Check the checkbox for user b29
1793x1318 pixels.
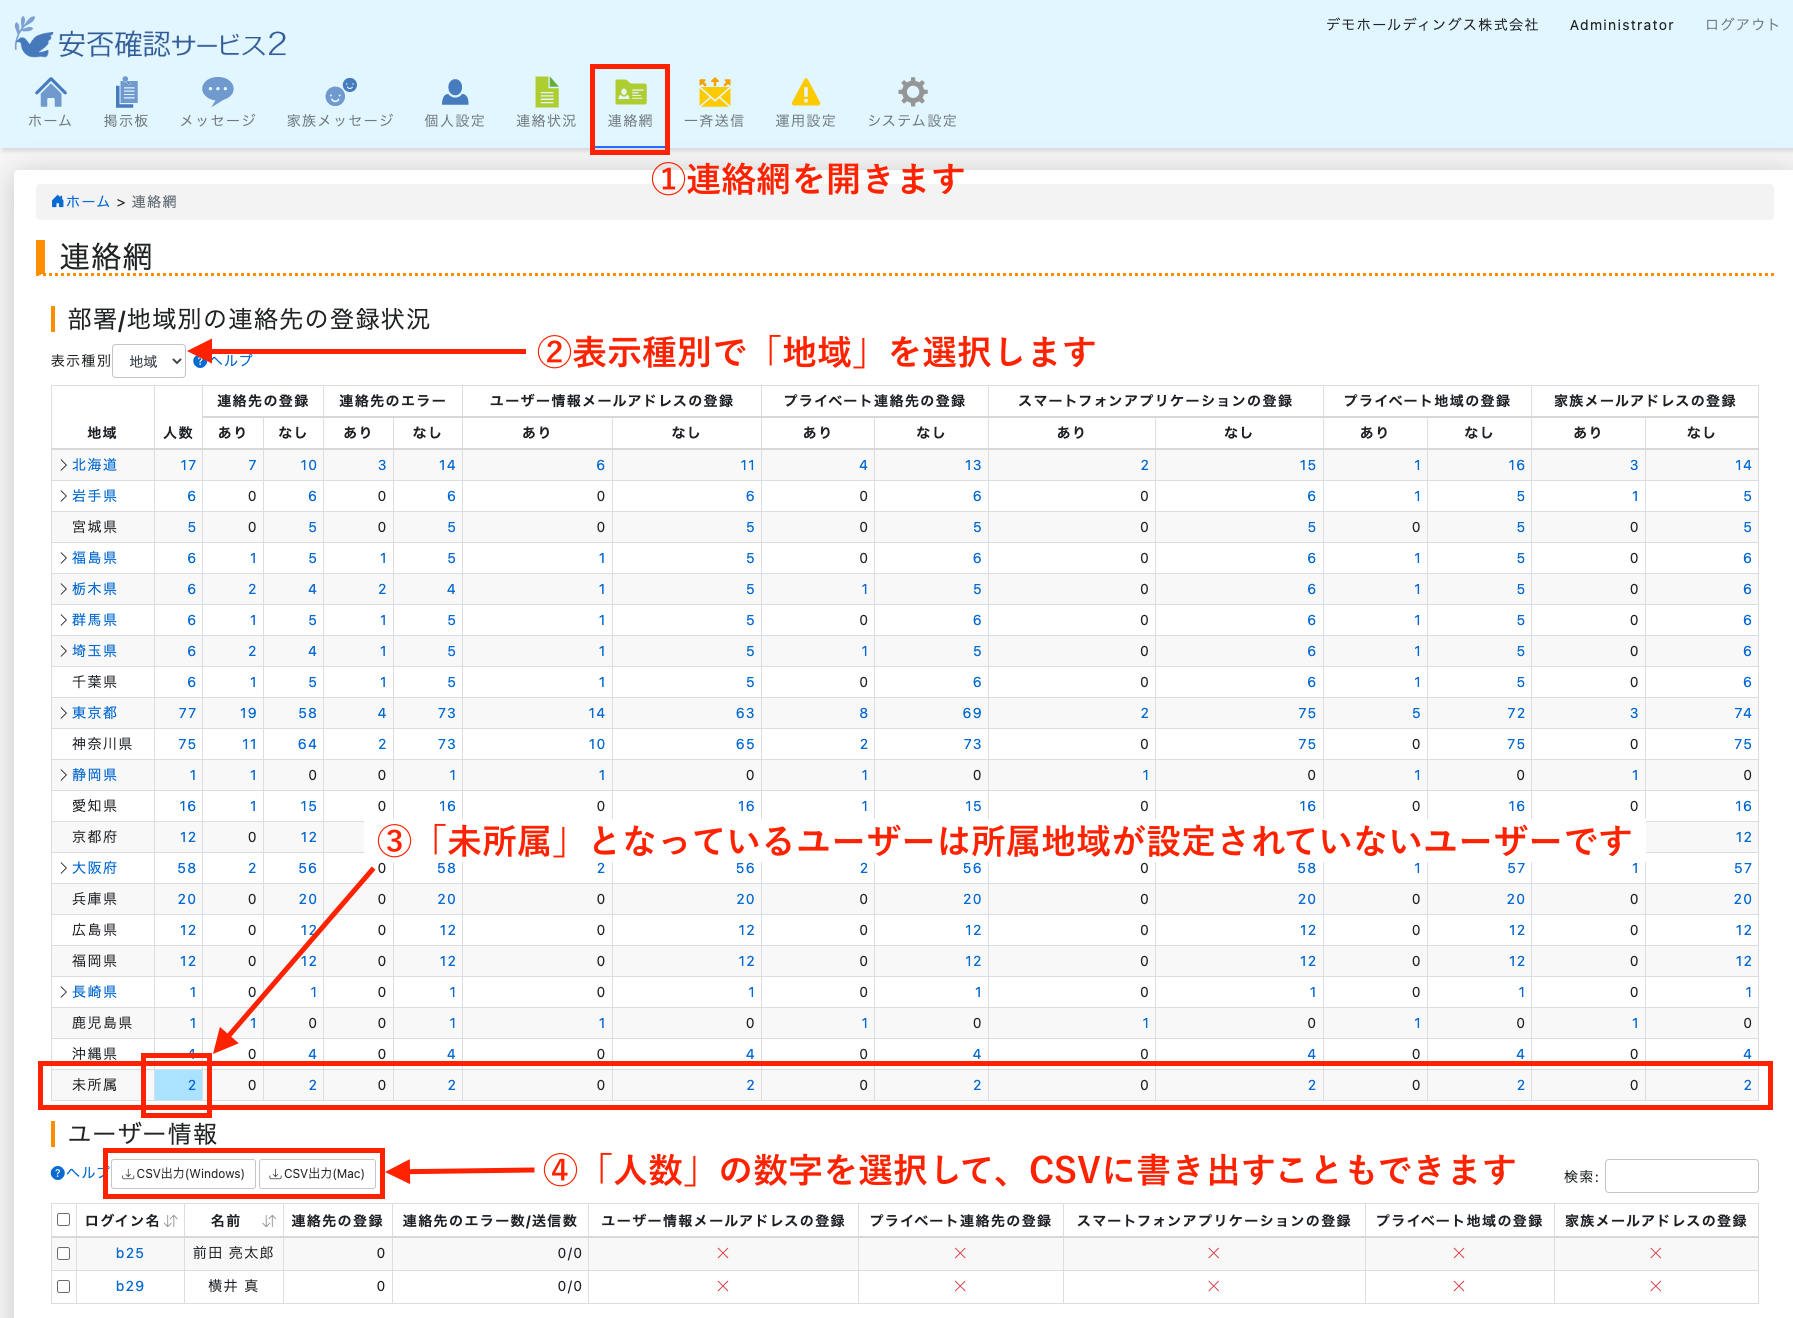pyautogui.click(x=64, y=1286)
